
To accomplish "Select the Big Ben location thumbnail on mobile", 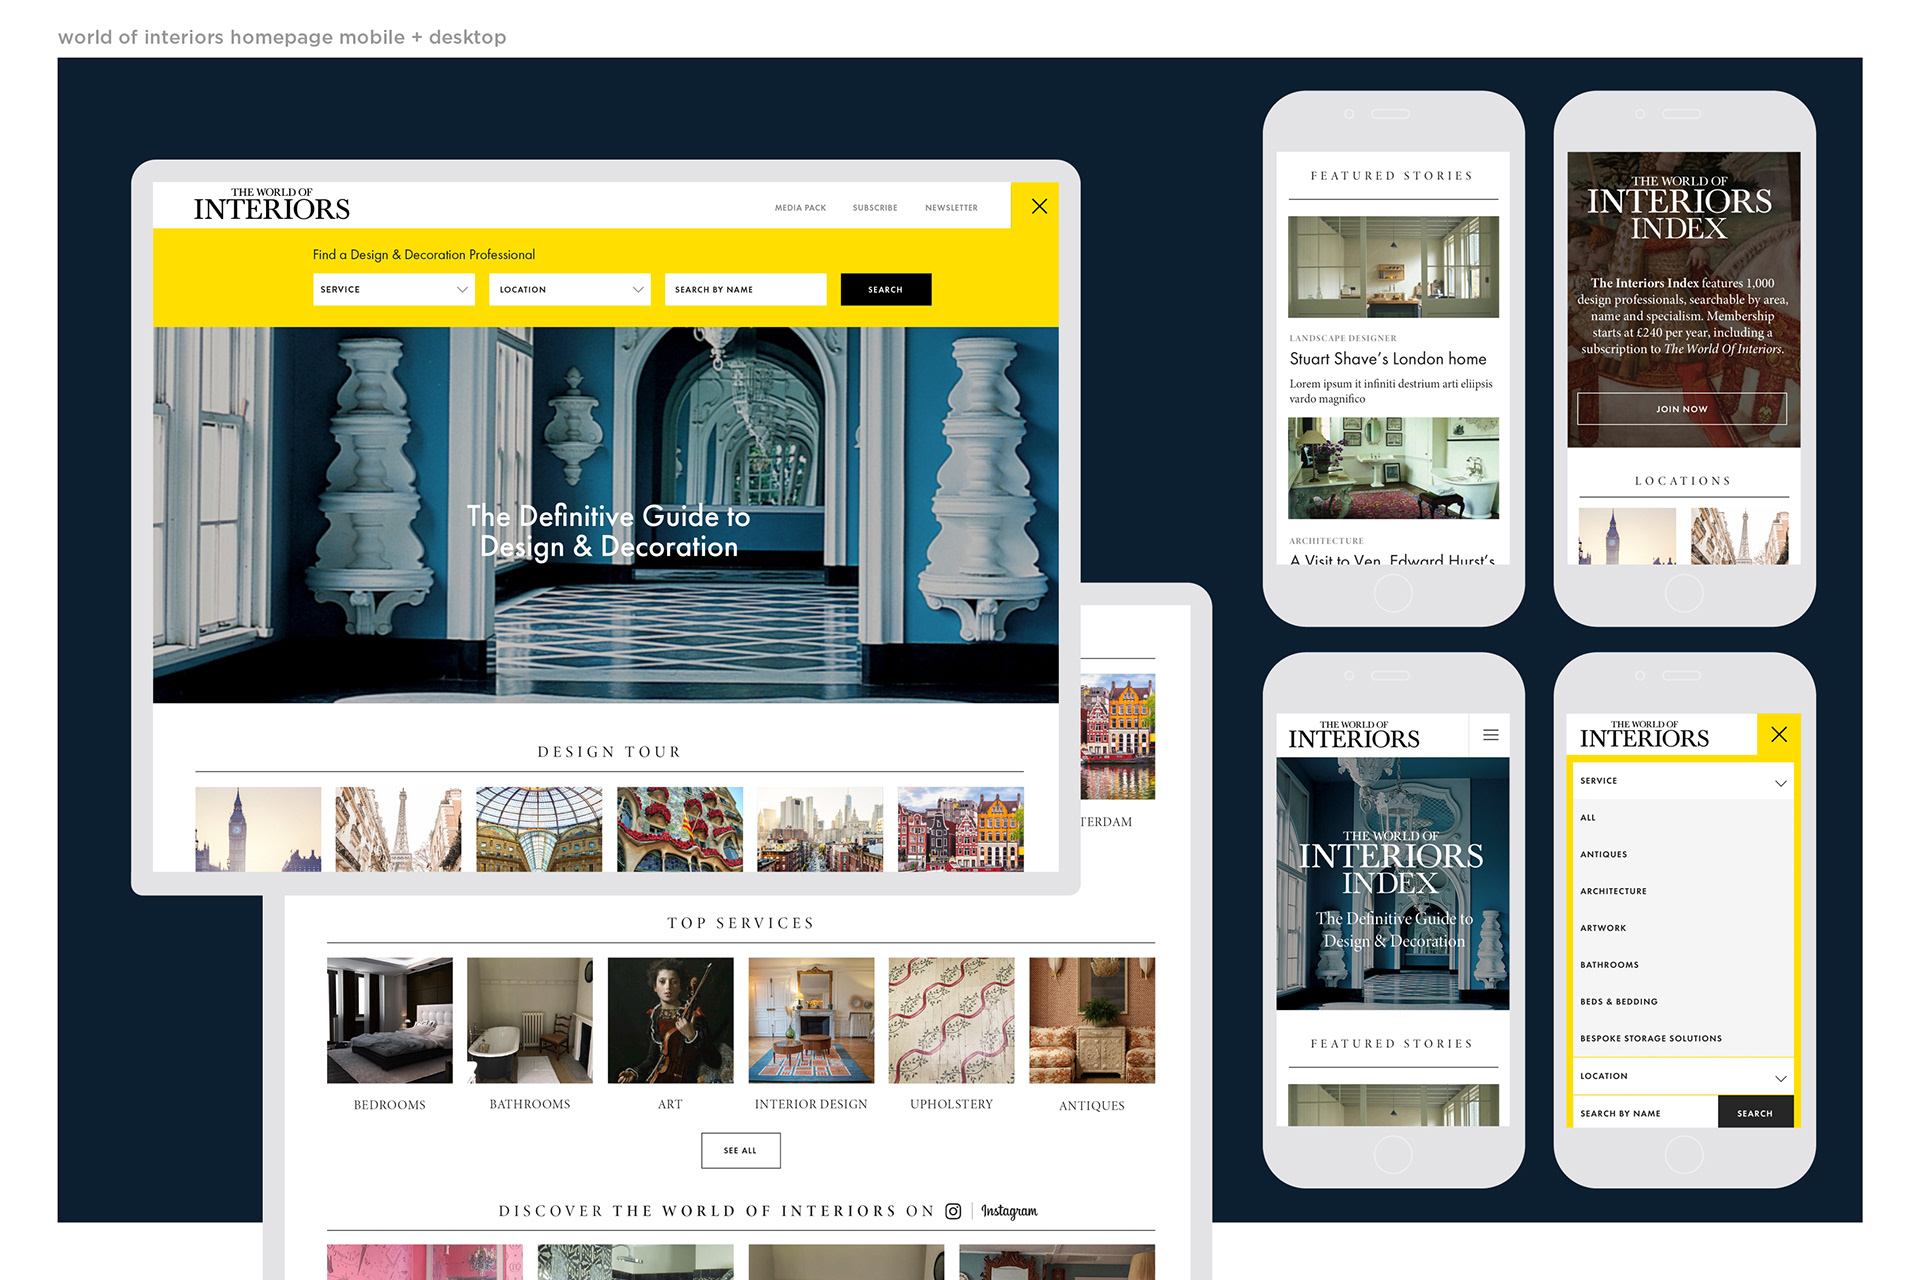I will [x=1627, y=537].
